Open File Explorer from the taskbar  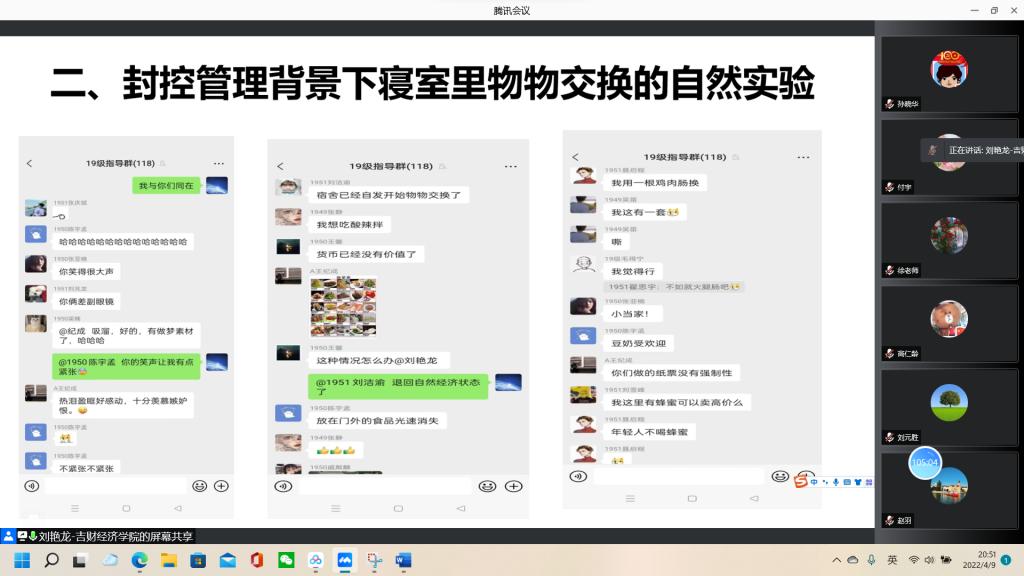pos(169,560)
